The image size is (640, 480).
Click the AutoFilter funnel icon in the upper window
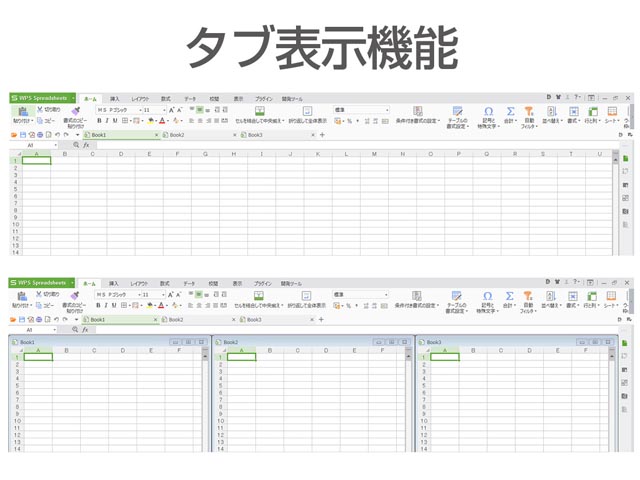[x=529, y=111]
